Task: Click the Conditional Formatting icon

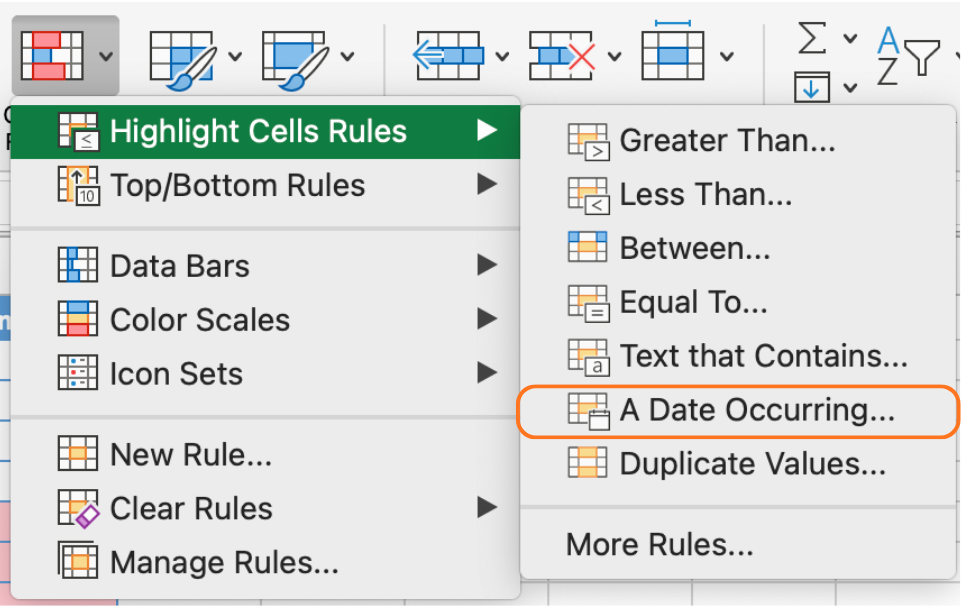Action: 52,55
